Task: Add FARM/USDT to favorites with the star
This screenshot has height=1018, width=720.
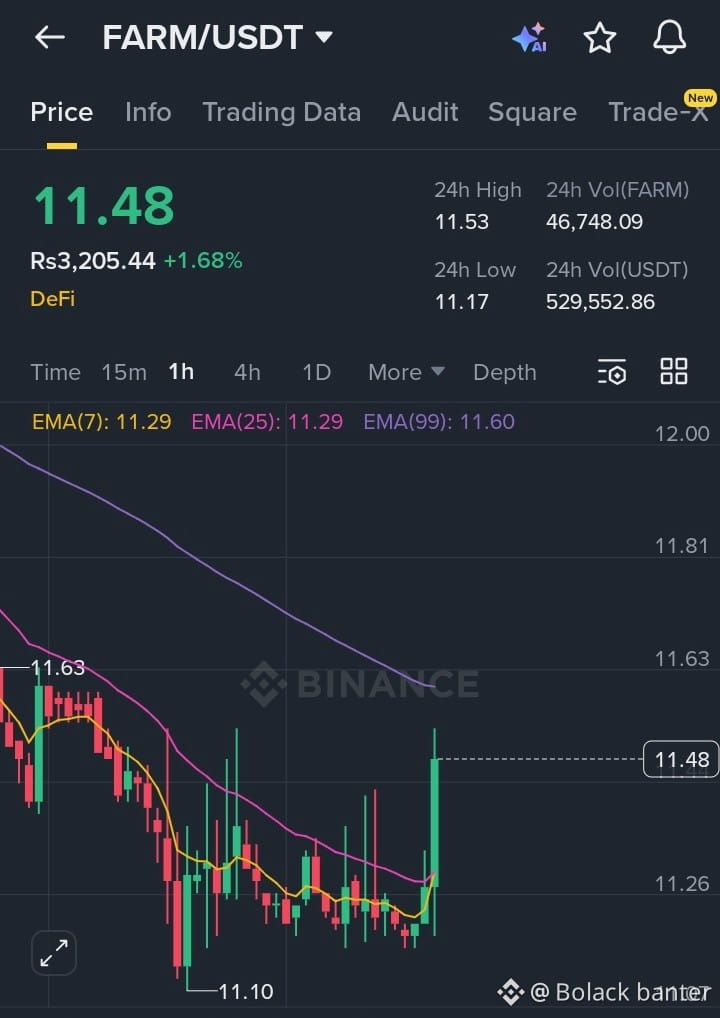Action: [599, 38]
